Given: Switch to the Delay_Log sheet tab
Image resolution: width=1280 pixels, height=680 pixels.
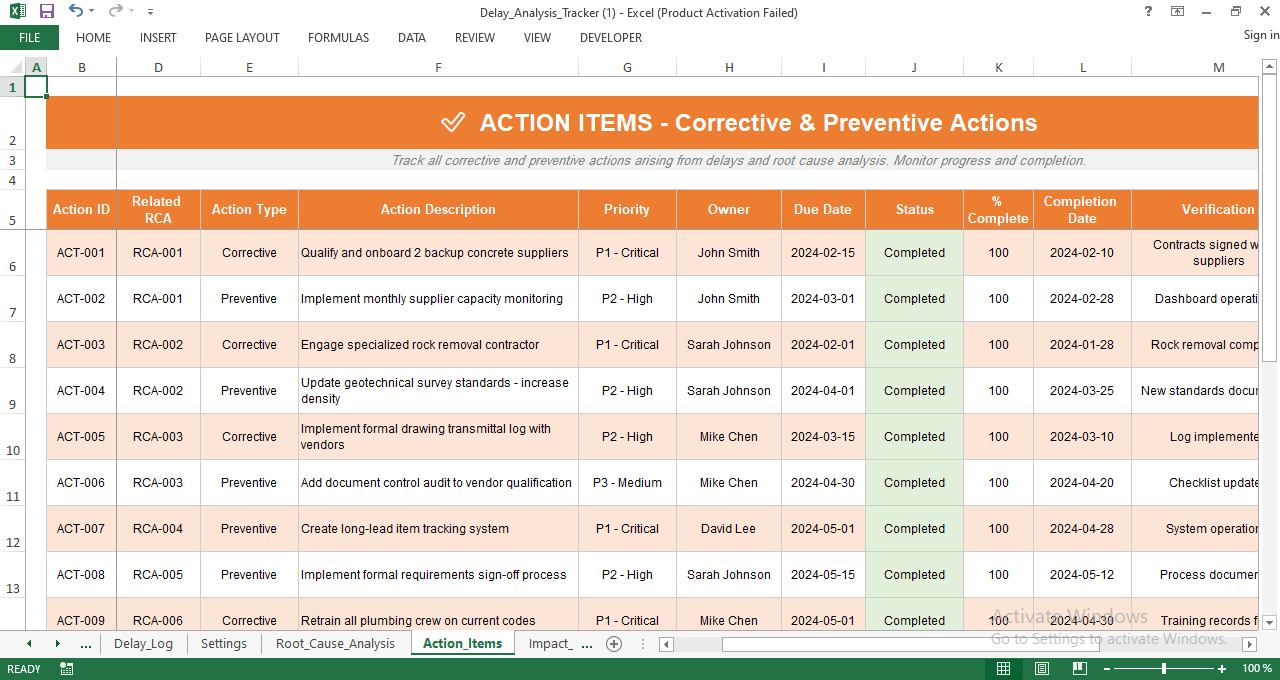Looking at the screenshot, I should pos(144,644).
